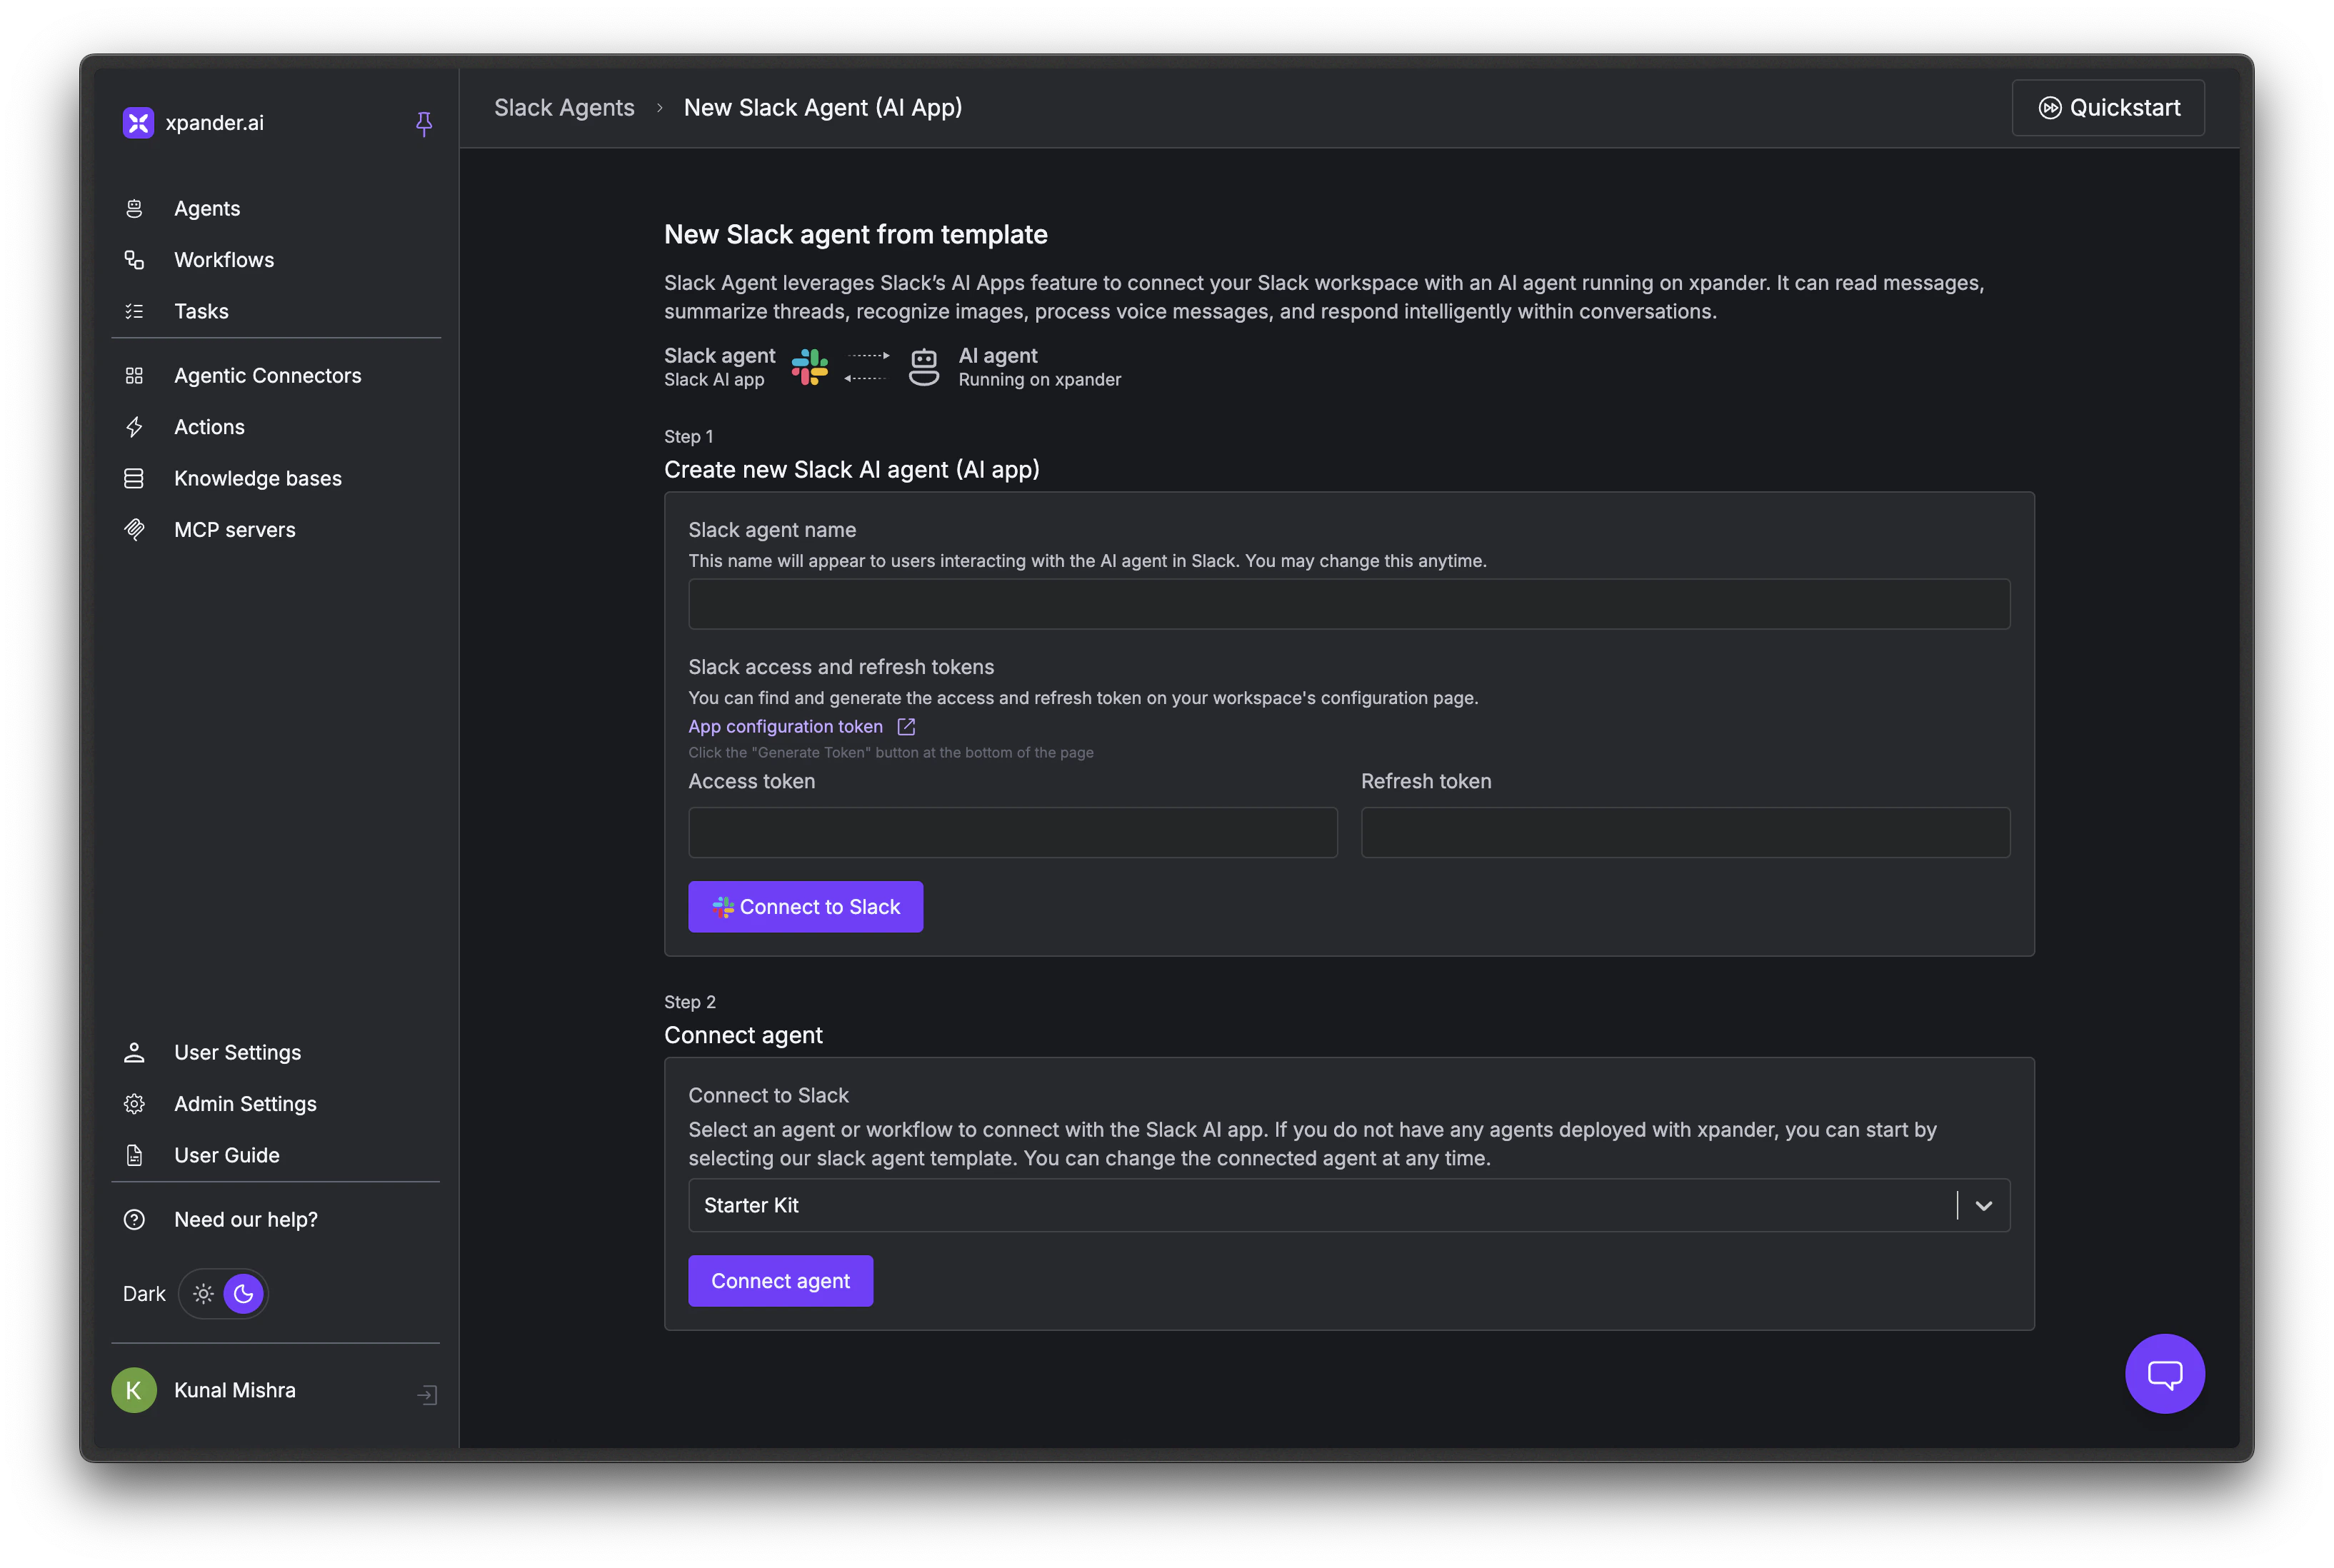The width and height of the screenshot is (2334, 1568).
Task: Click the Slack logo in diagram
Action: click(x=809, y=367)
